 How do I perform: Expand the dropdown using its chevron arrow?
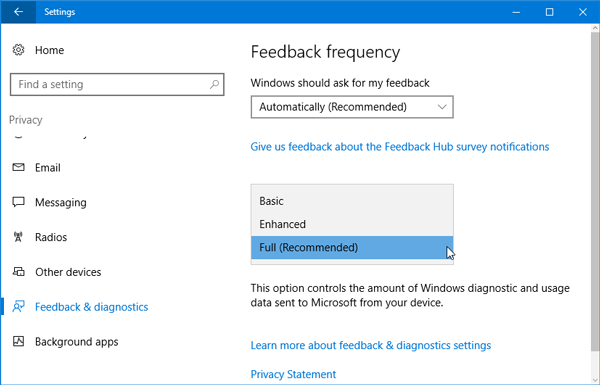pyautogui.click(x=442, y=107)
